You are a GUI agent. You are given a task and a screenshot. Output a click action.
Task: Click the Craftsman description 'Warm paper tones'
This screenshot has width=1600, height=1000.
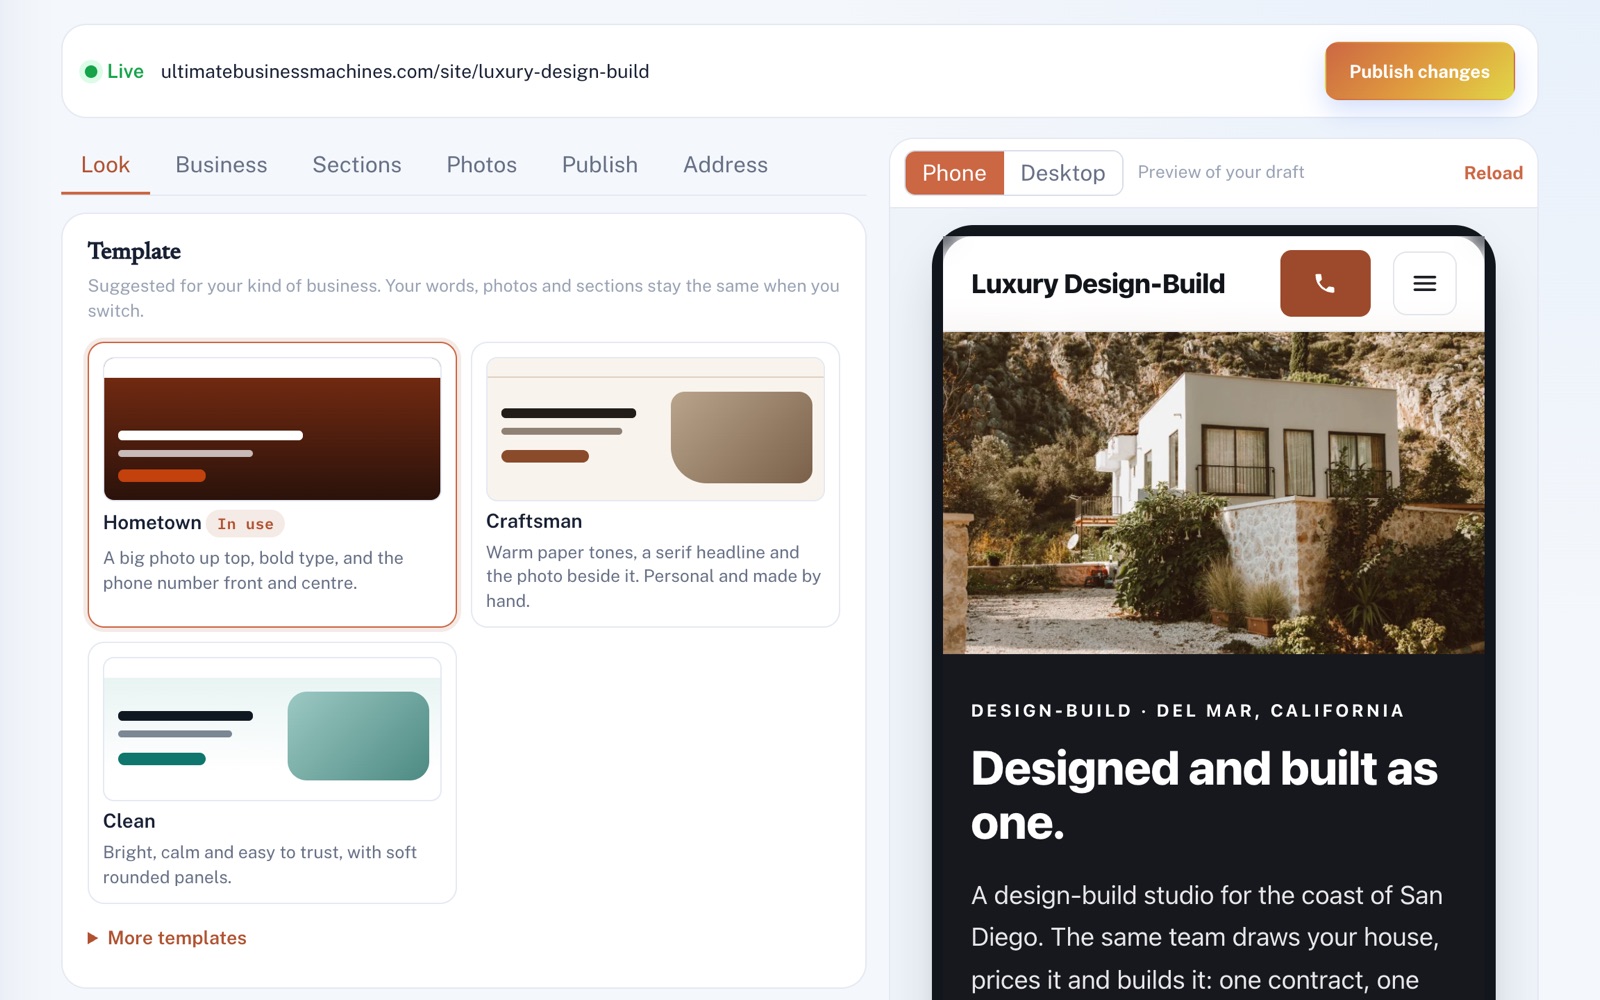[654, 576]
